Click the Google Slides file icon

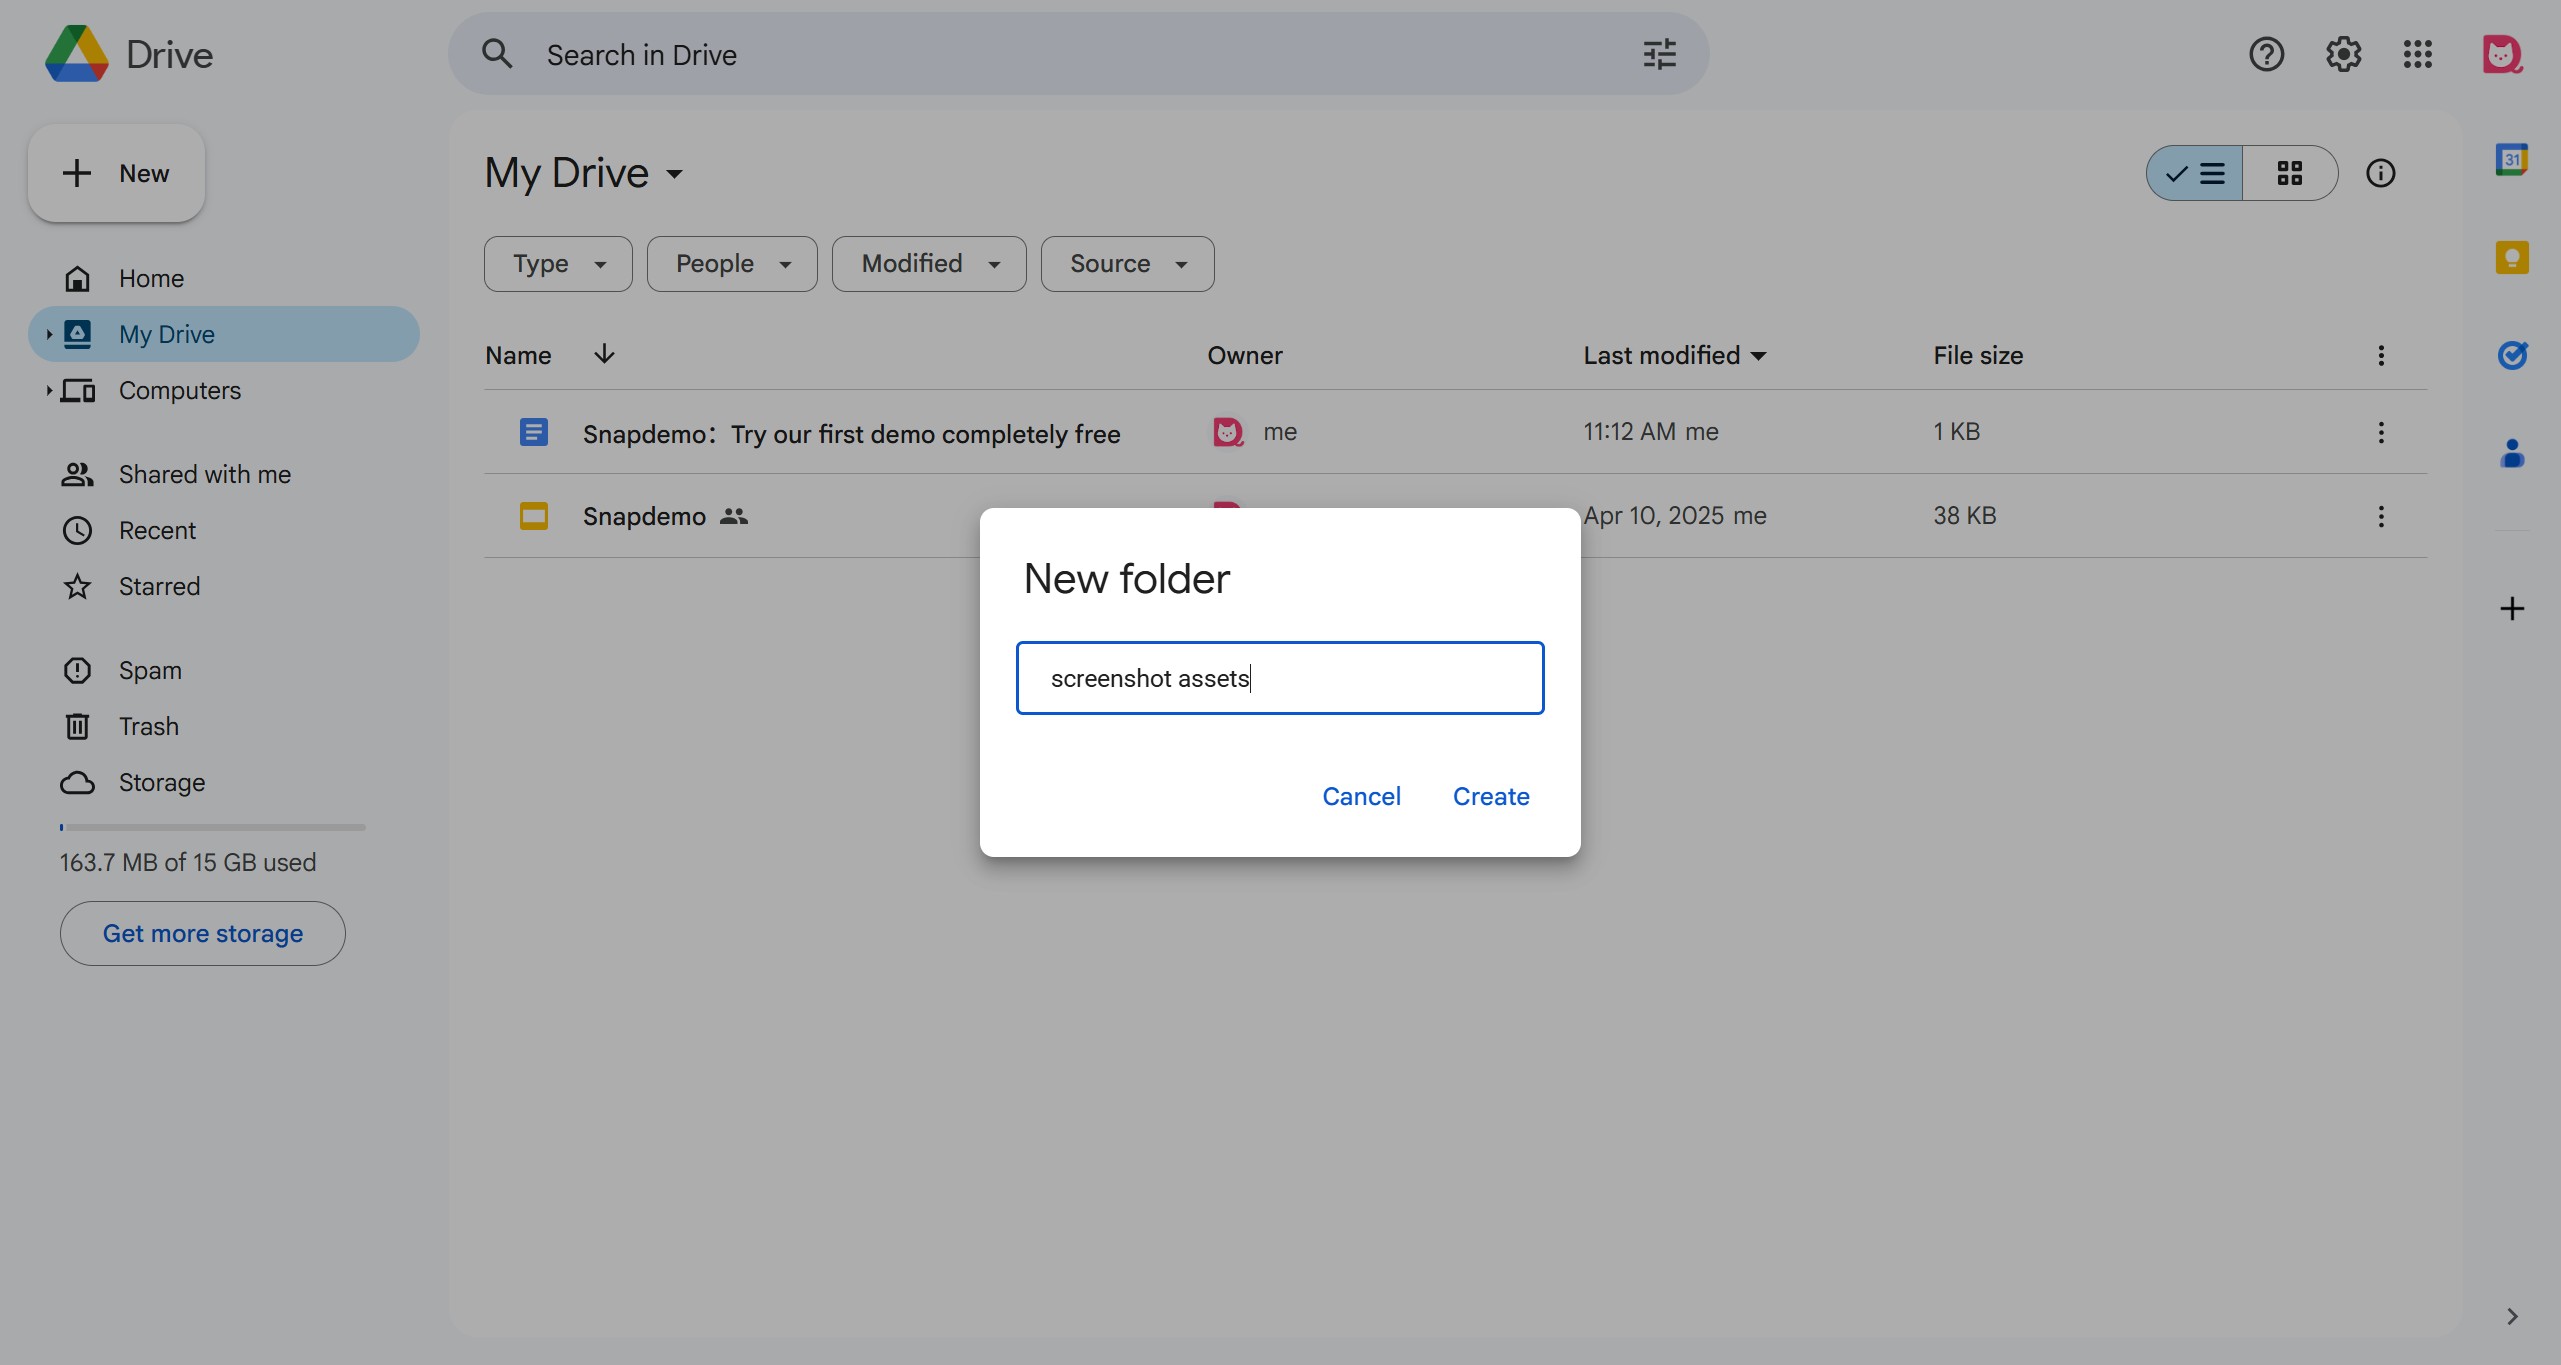click(x=533, y=516)
